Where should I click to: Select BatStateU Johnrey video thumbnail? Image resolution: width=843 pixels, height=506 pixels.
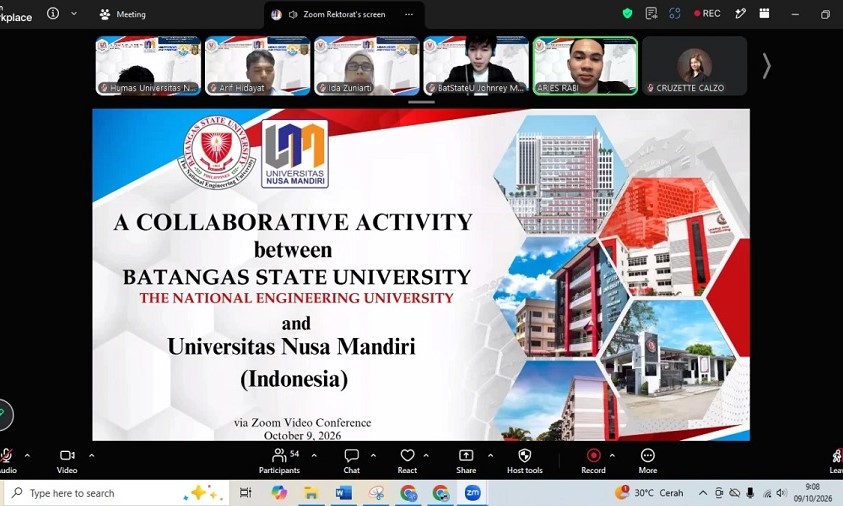[476, 66]
